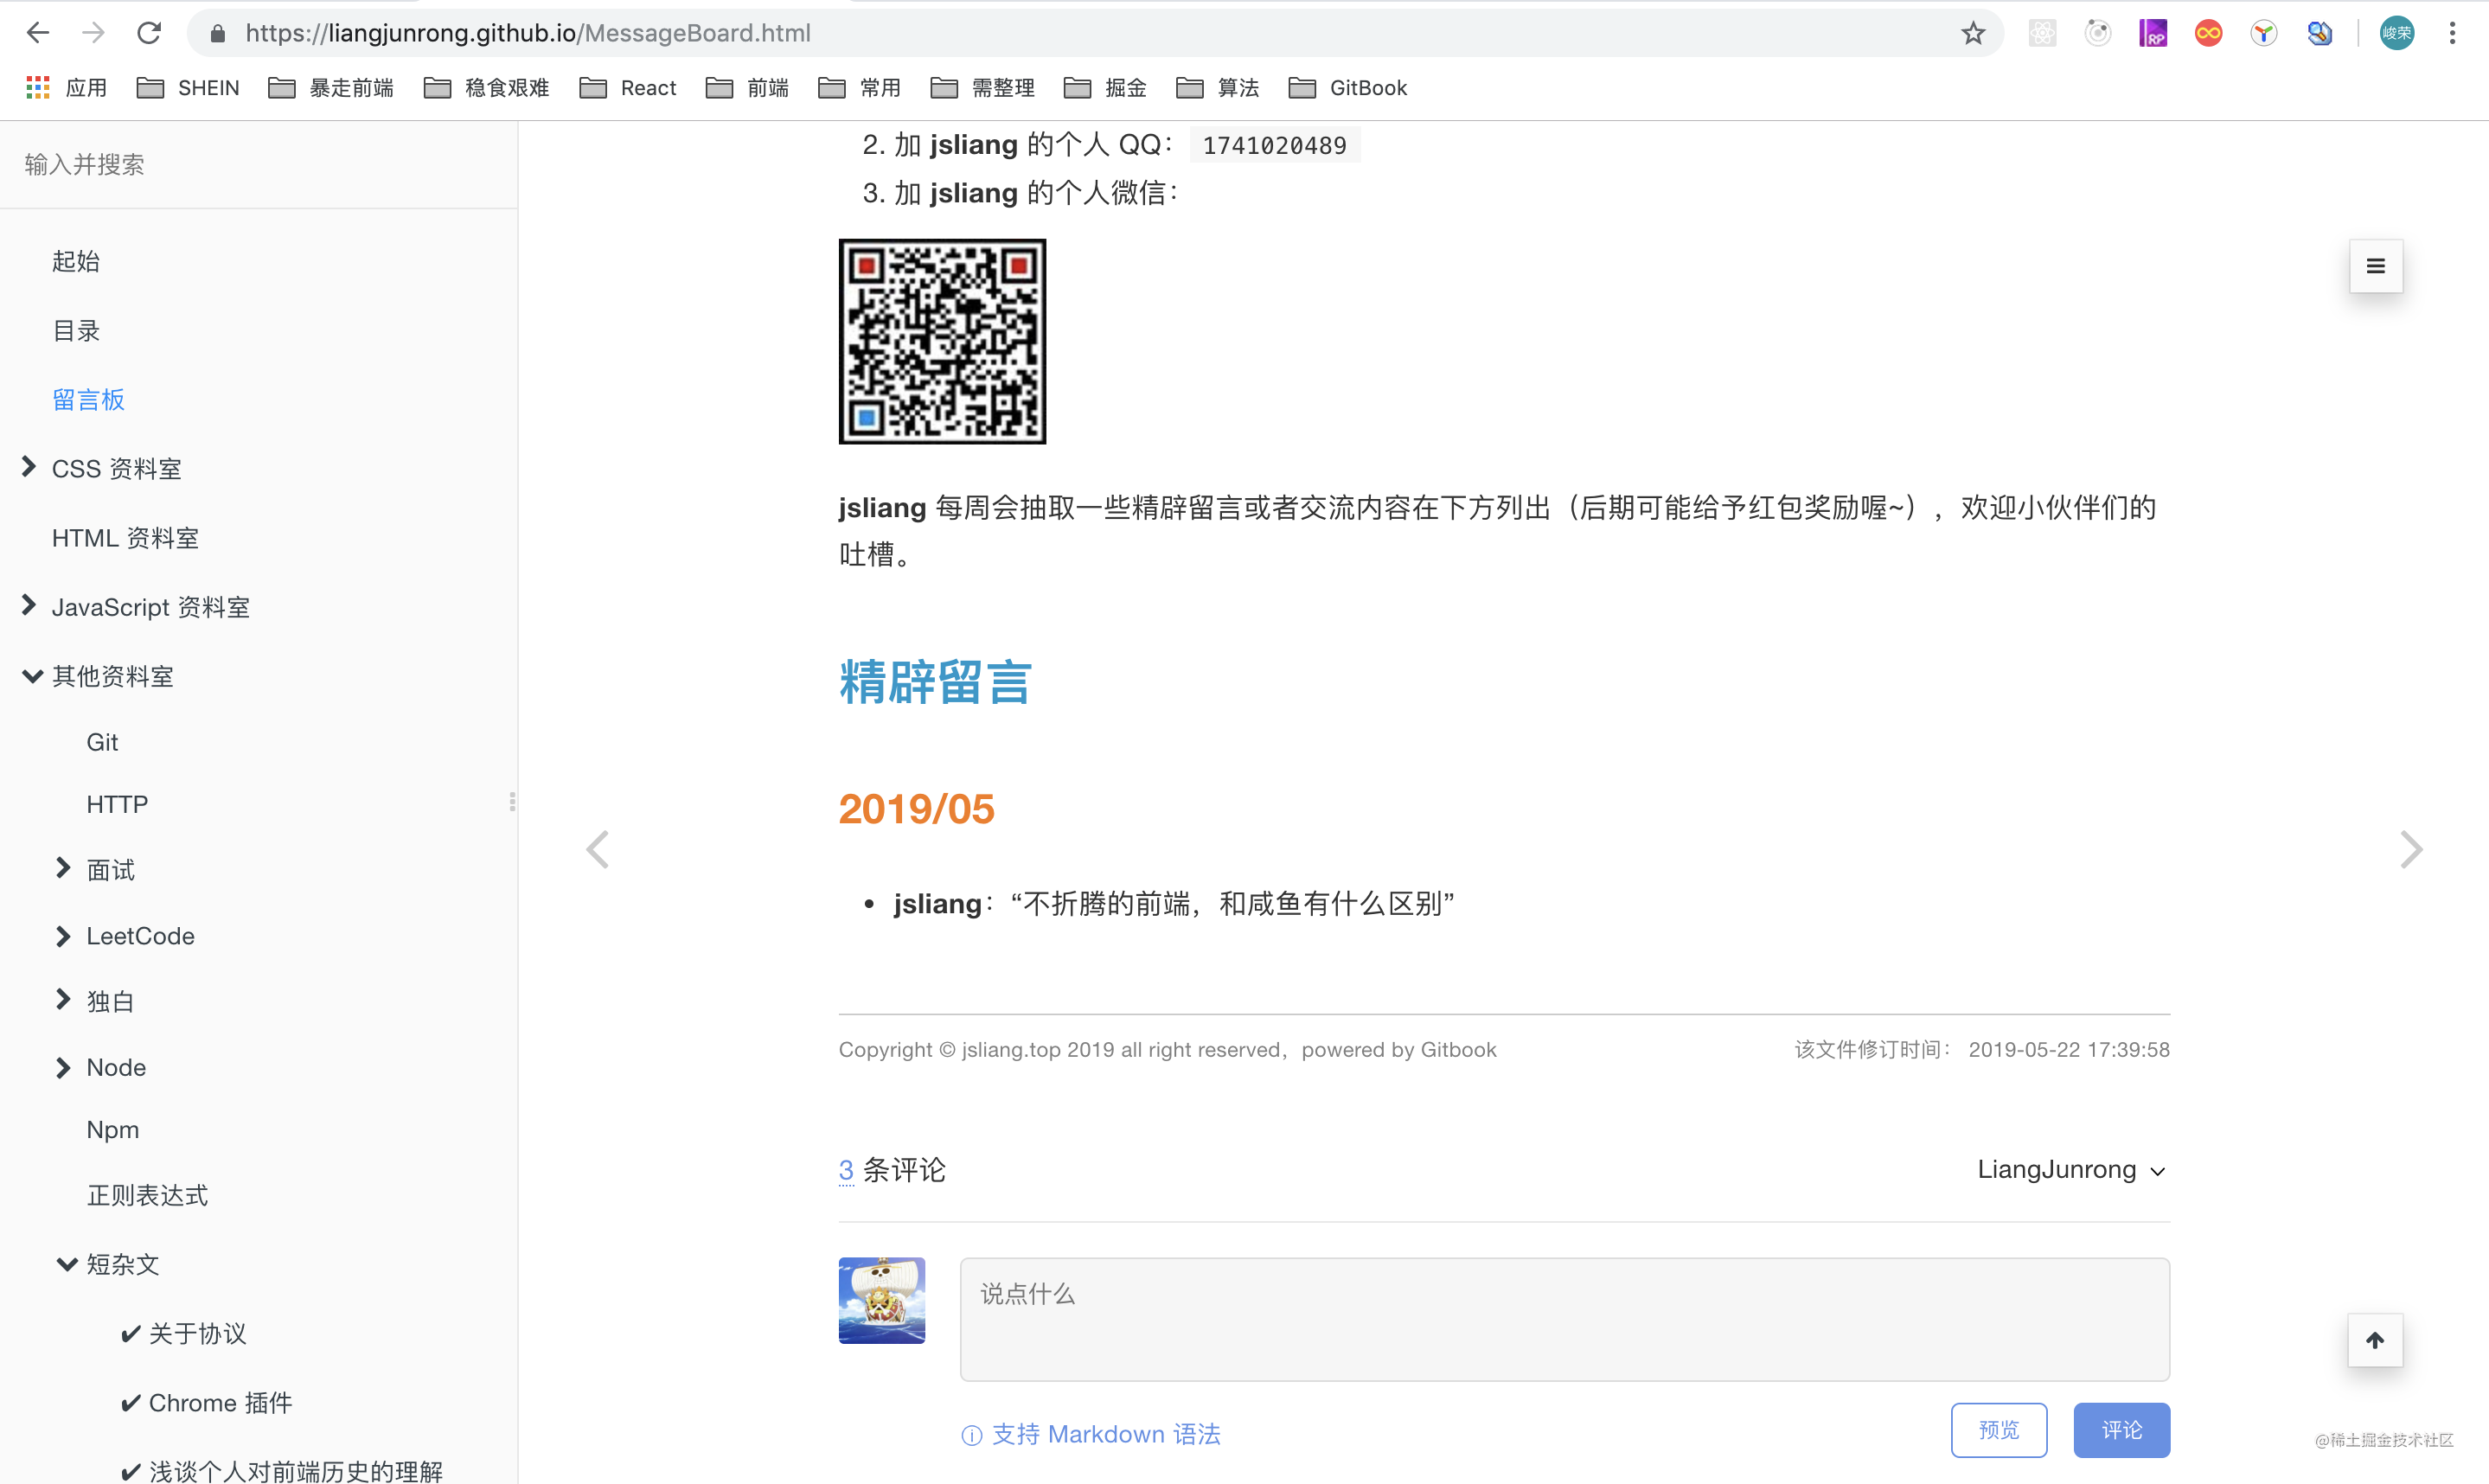
Task: Expand the CSS 资料室 section
Action: pyautogui.click(x=29, y=467)
